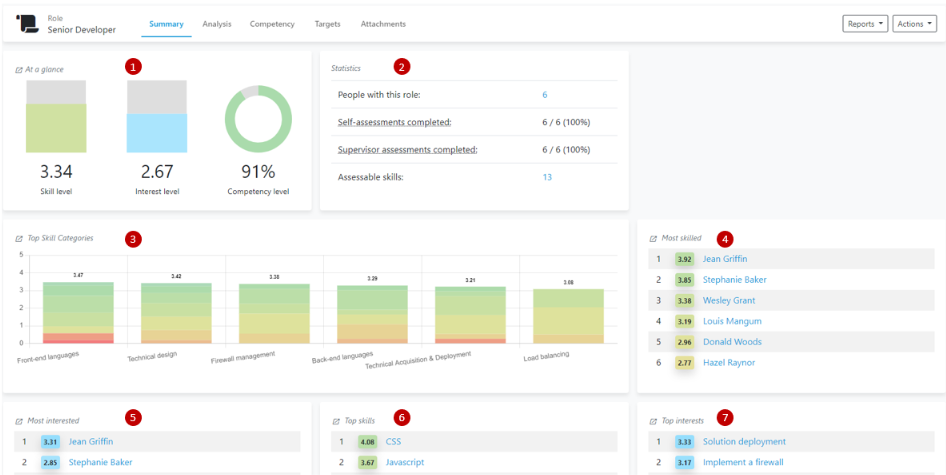Viewport: 946px width, 475px height.
Task: Click the Competency level donut chart
Action: point(257,119)
